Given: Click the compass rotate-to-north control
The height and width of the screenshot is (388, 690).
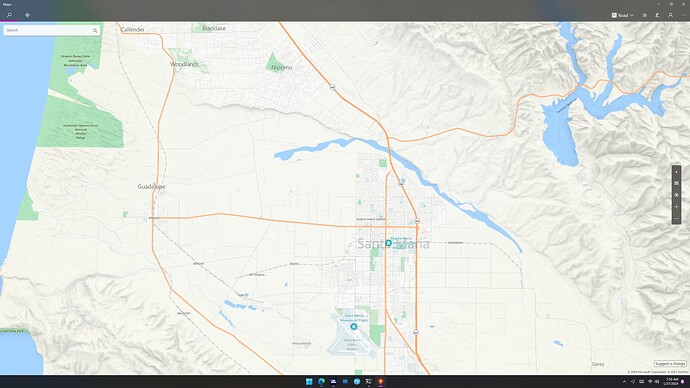Looking at the screenshot, I should coord(676,172).
